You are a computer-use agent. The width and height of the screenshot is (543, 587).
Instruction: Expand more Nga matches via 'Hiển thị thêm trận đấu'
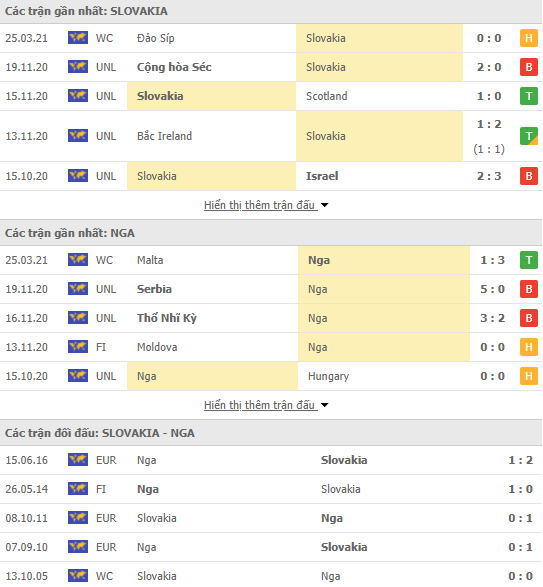point(260,405)
